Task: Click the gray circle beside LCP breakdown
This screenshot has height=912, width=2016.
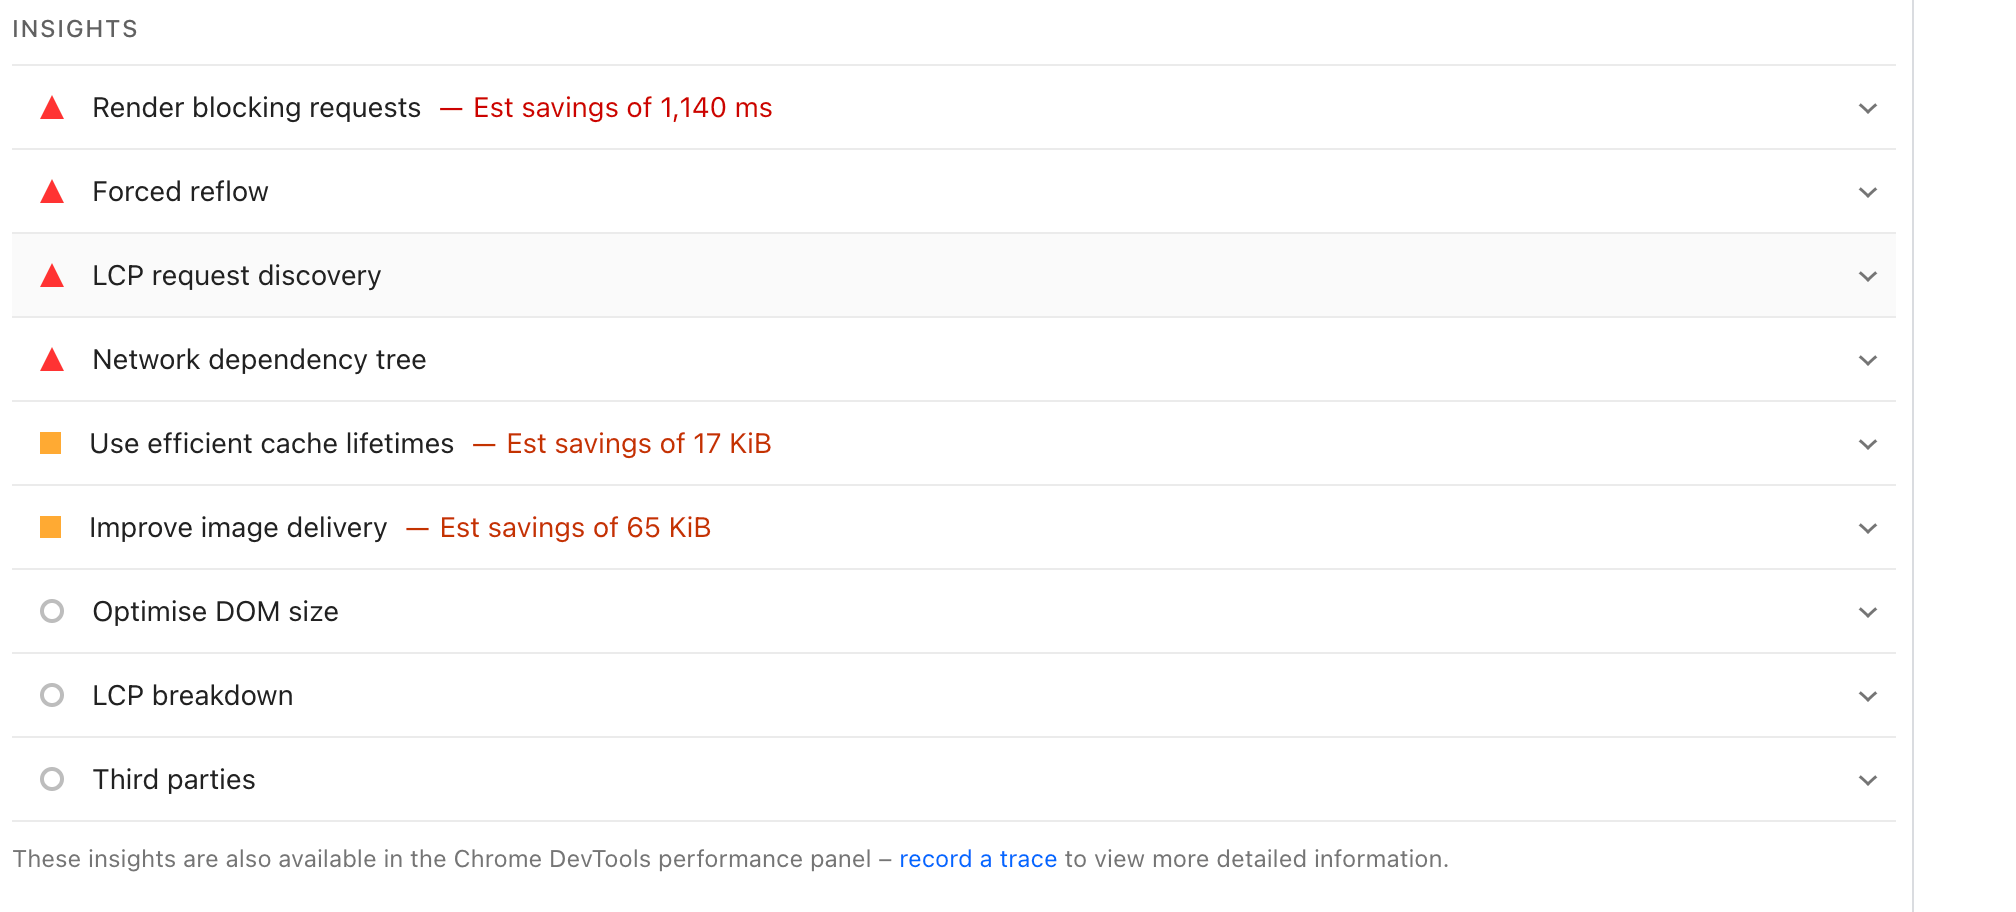Action: click(x=52, y=696)
